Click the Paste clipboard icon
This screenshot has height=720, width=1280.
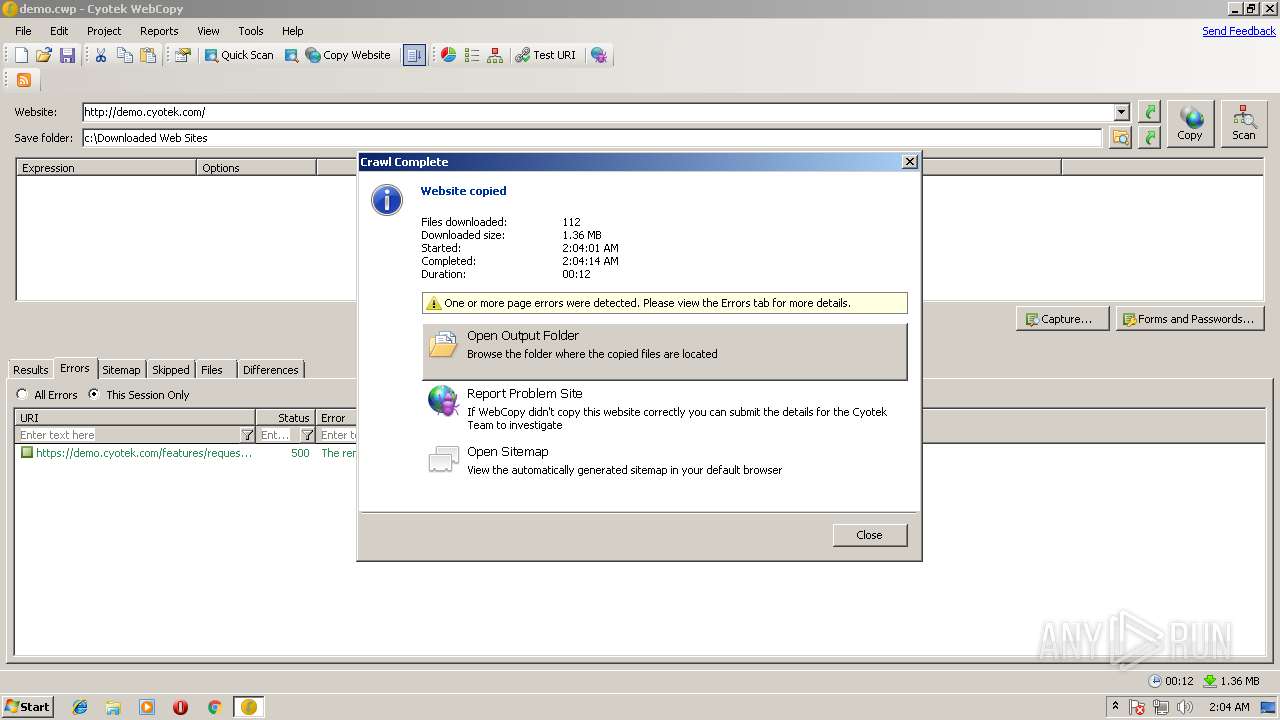(148, 55)
